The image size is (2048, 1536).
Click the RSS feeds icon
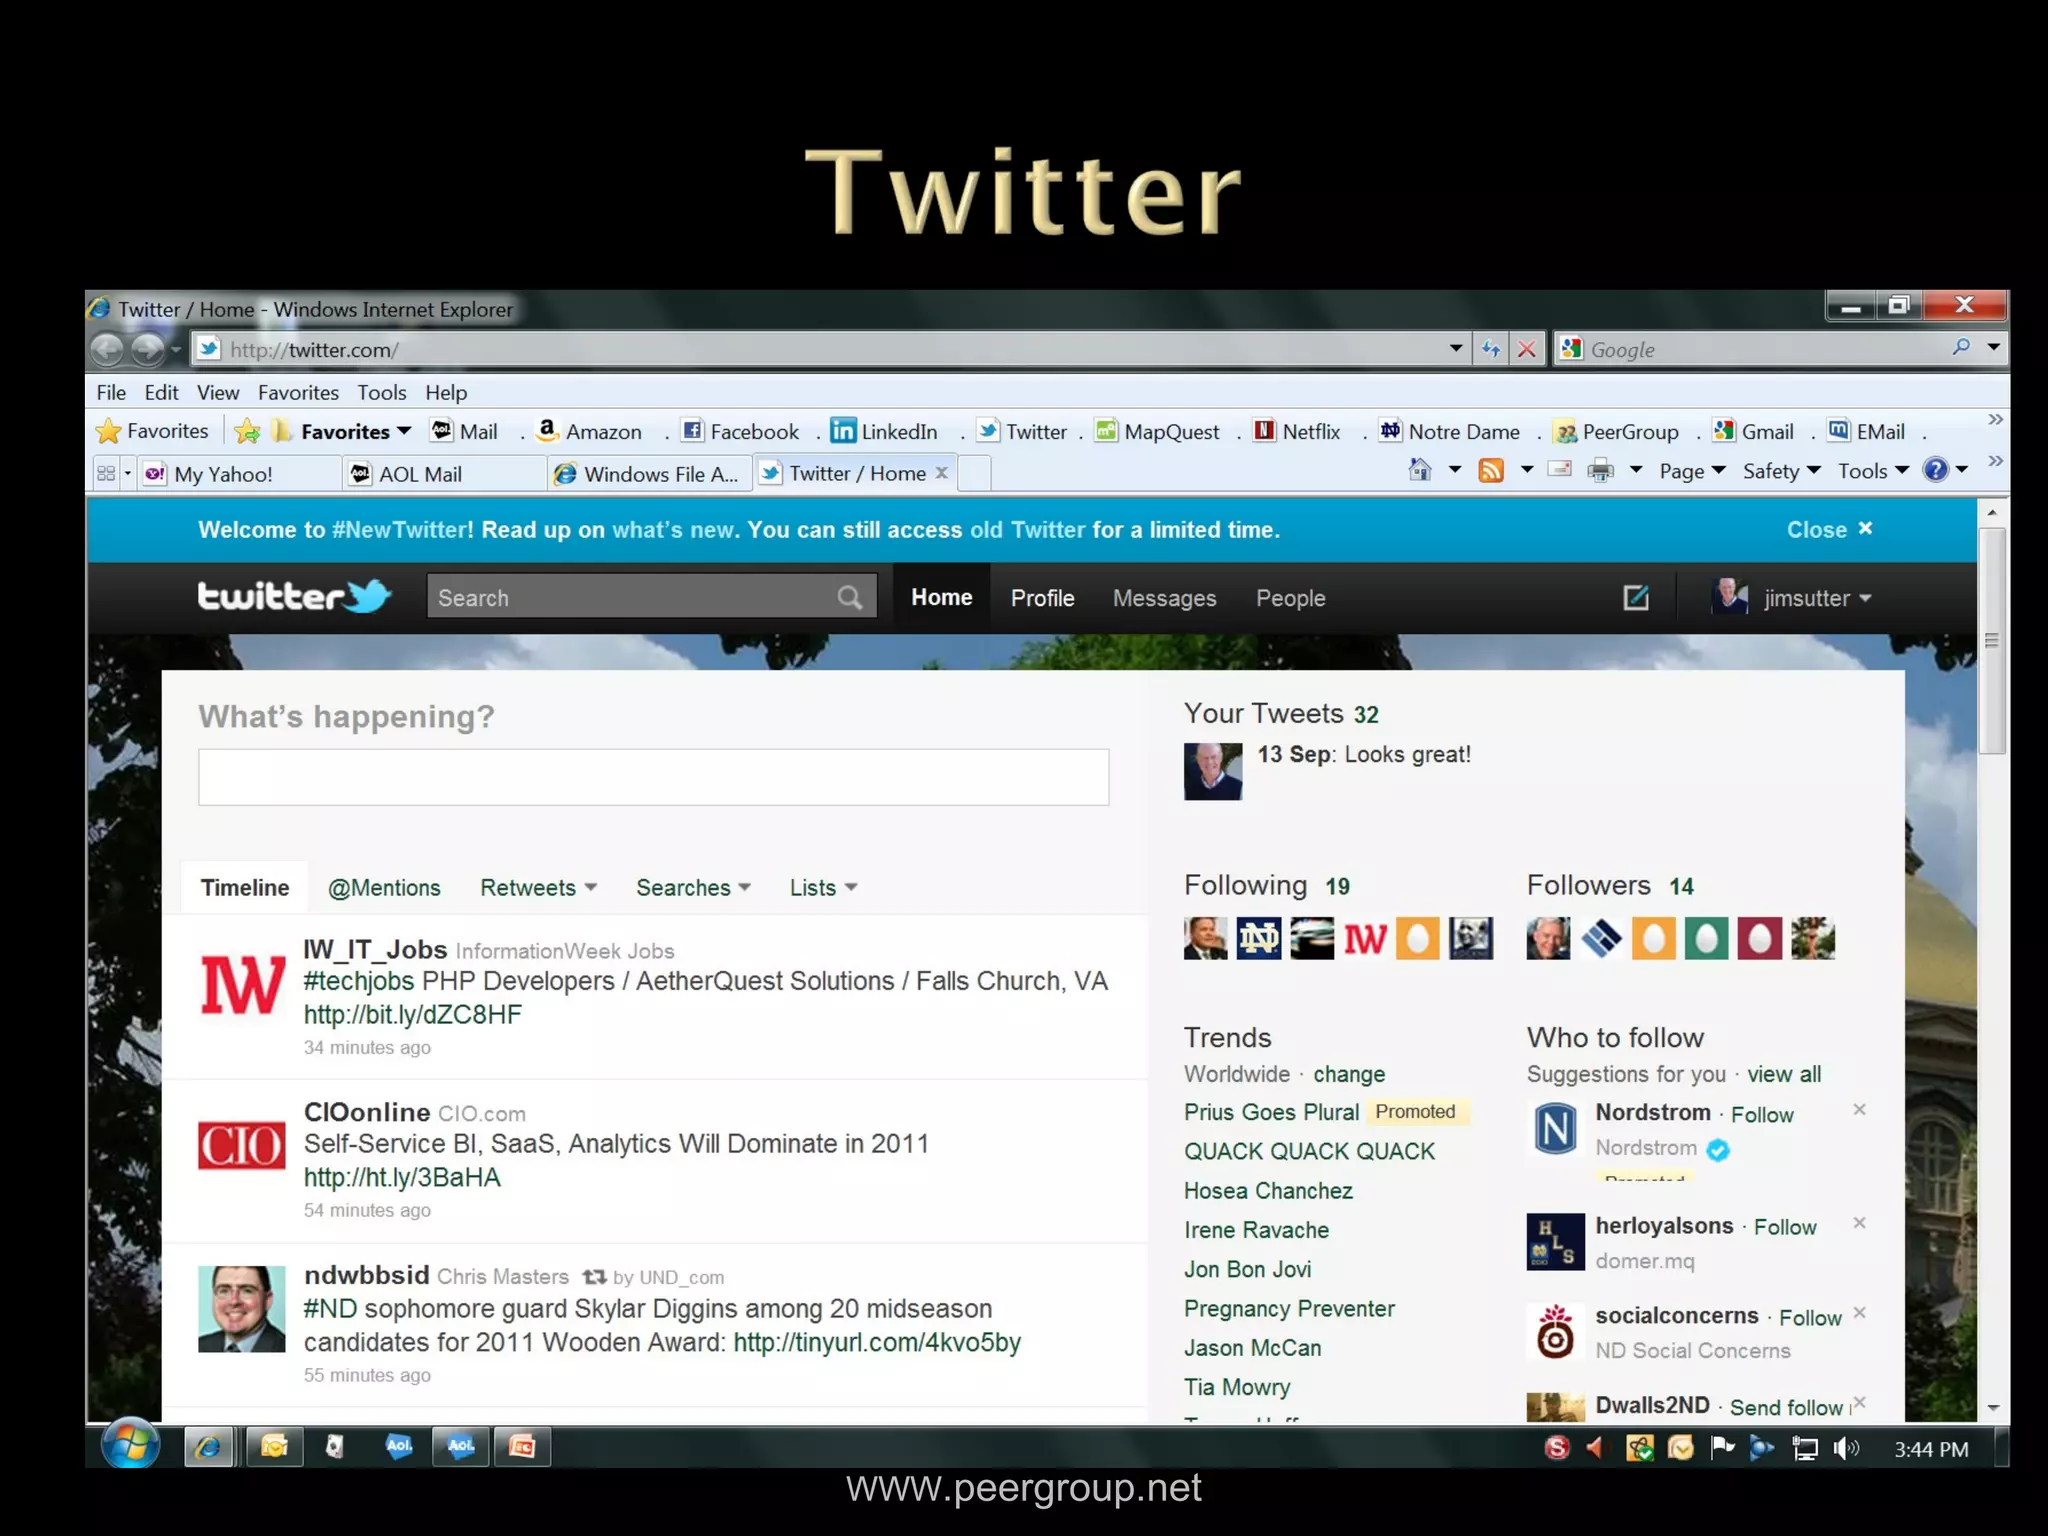tap(1491, 470)
